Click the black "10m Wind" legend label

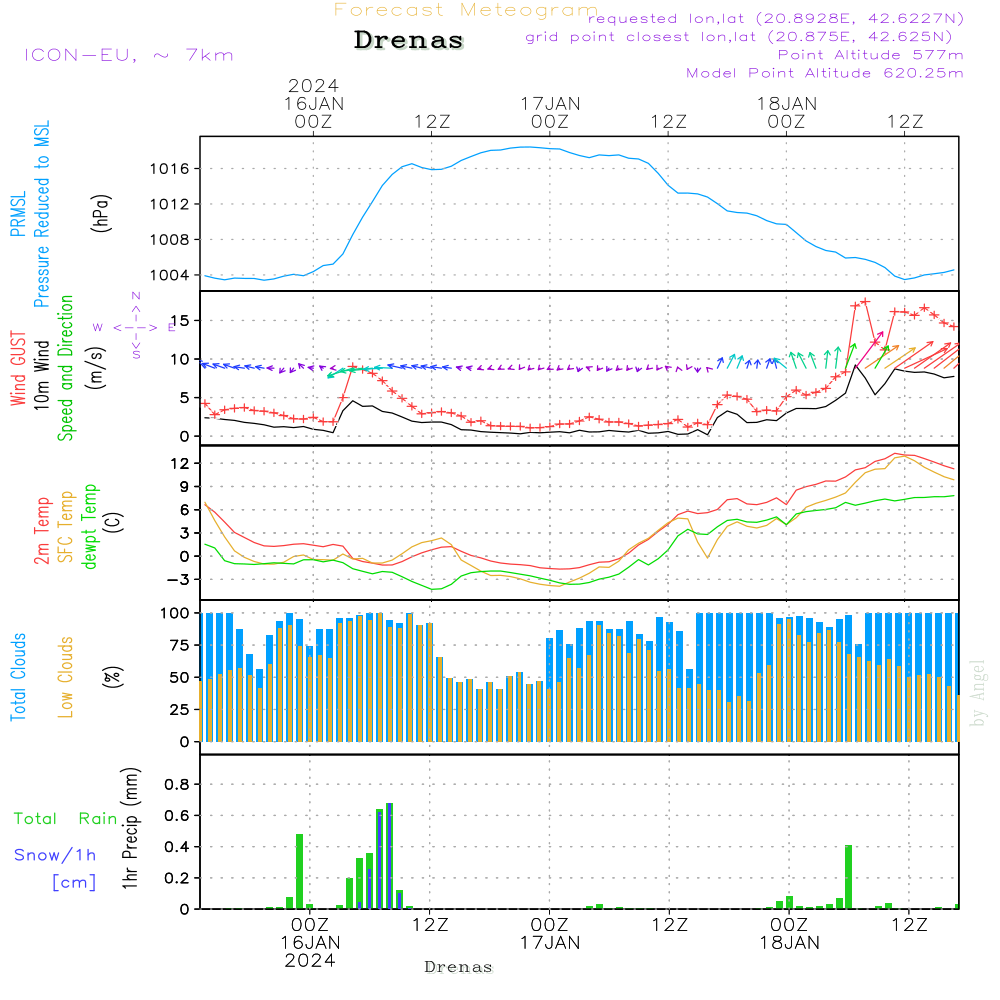41,374
